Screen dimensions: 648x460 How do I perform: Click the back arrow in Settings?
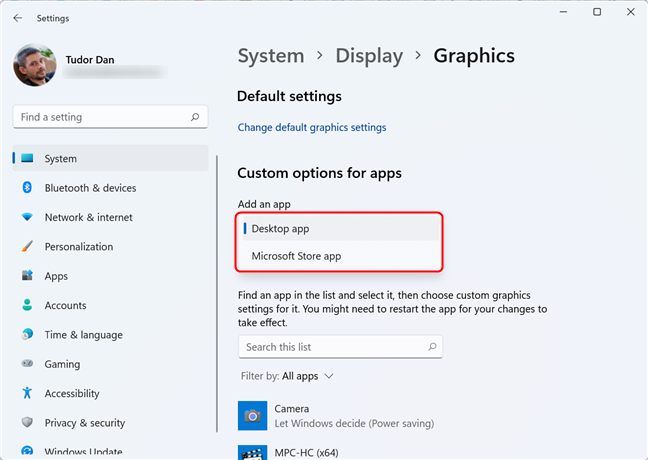point(17,18)
